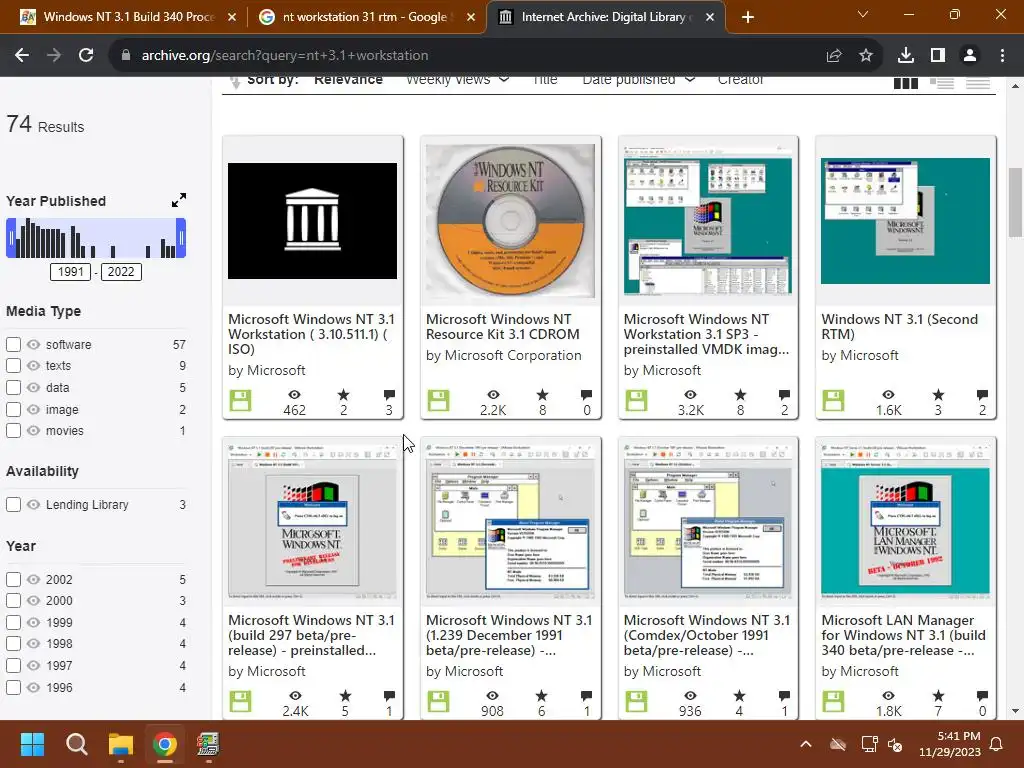Open the tab search chevron
The height and width of the screenshot is (768, 1024).
tap(863, 14)
